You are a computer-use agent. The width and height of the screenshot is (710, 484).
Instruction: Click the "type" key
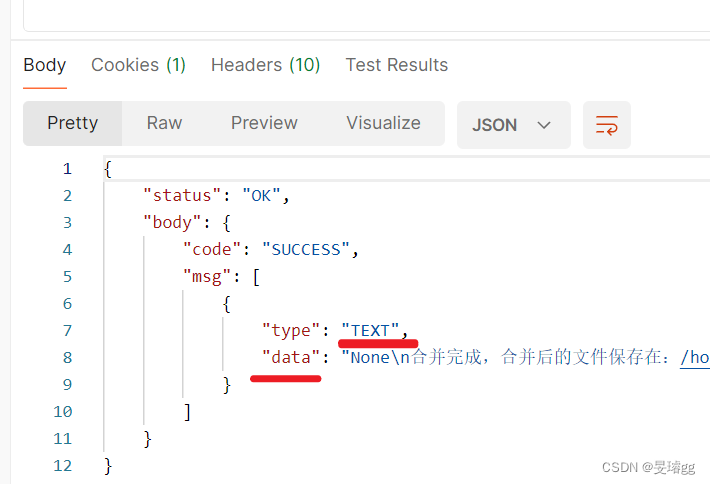point(291,331)
